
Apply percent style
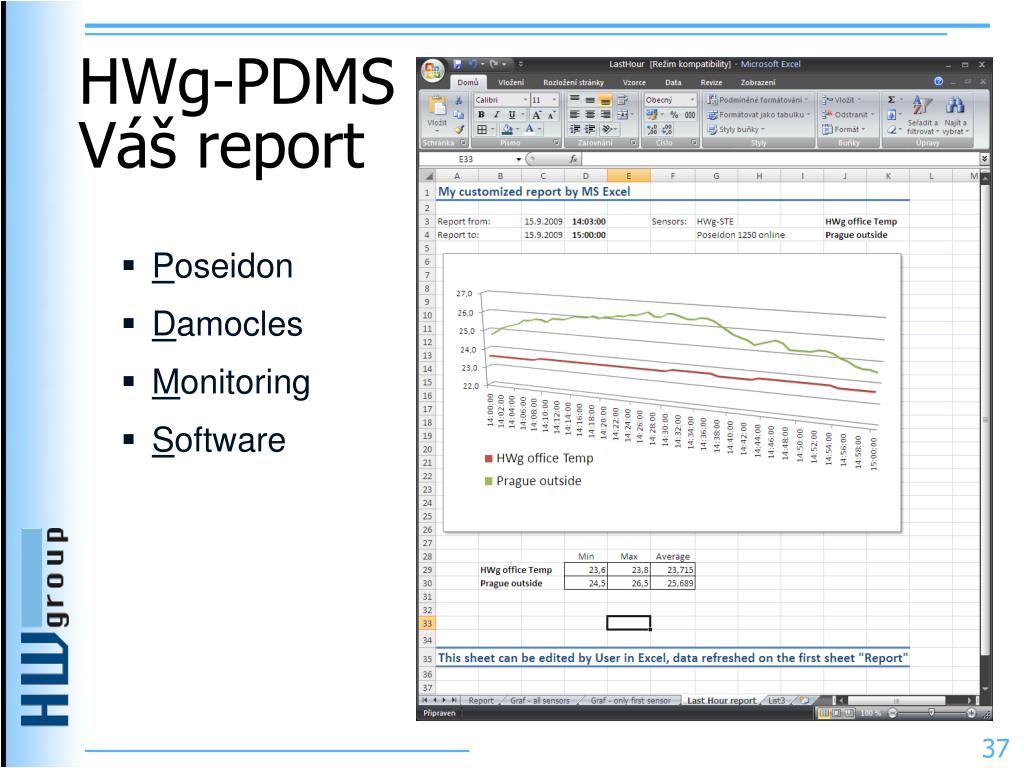[x=674, y=115]
